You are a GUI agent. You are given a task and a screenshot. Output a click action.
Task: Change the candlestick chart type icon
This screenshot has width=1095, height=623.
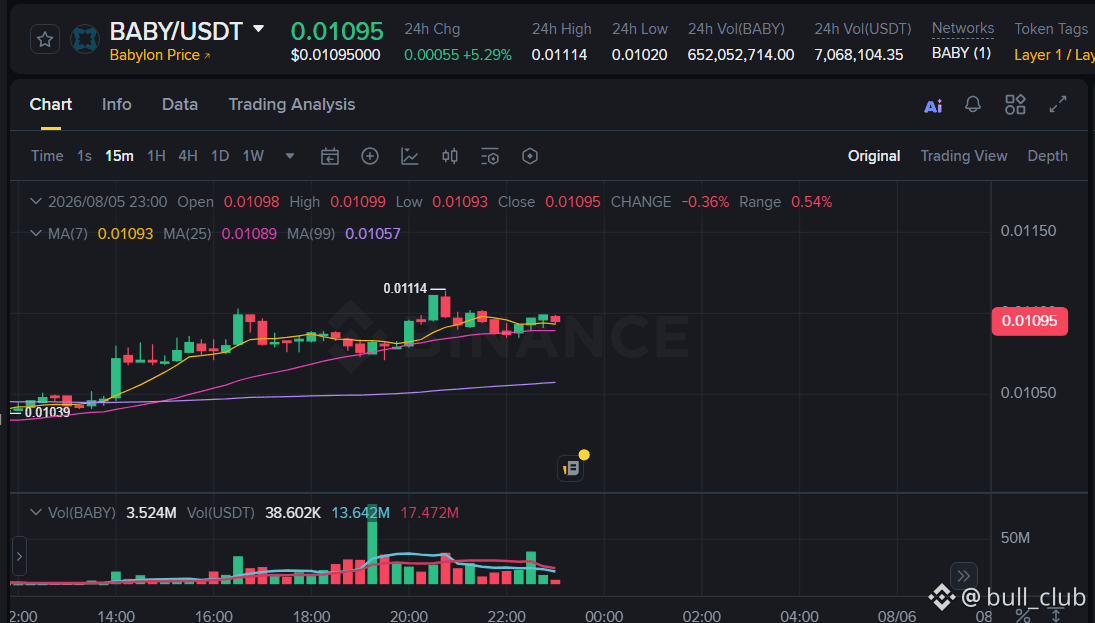450,156
